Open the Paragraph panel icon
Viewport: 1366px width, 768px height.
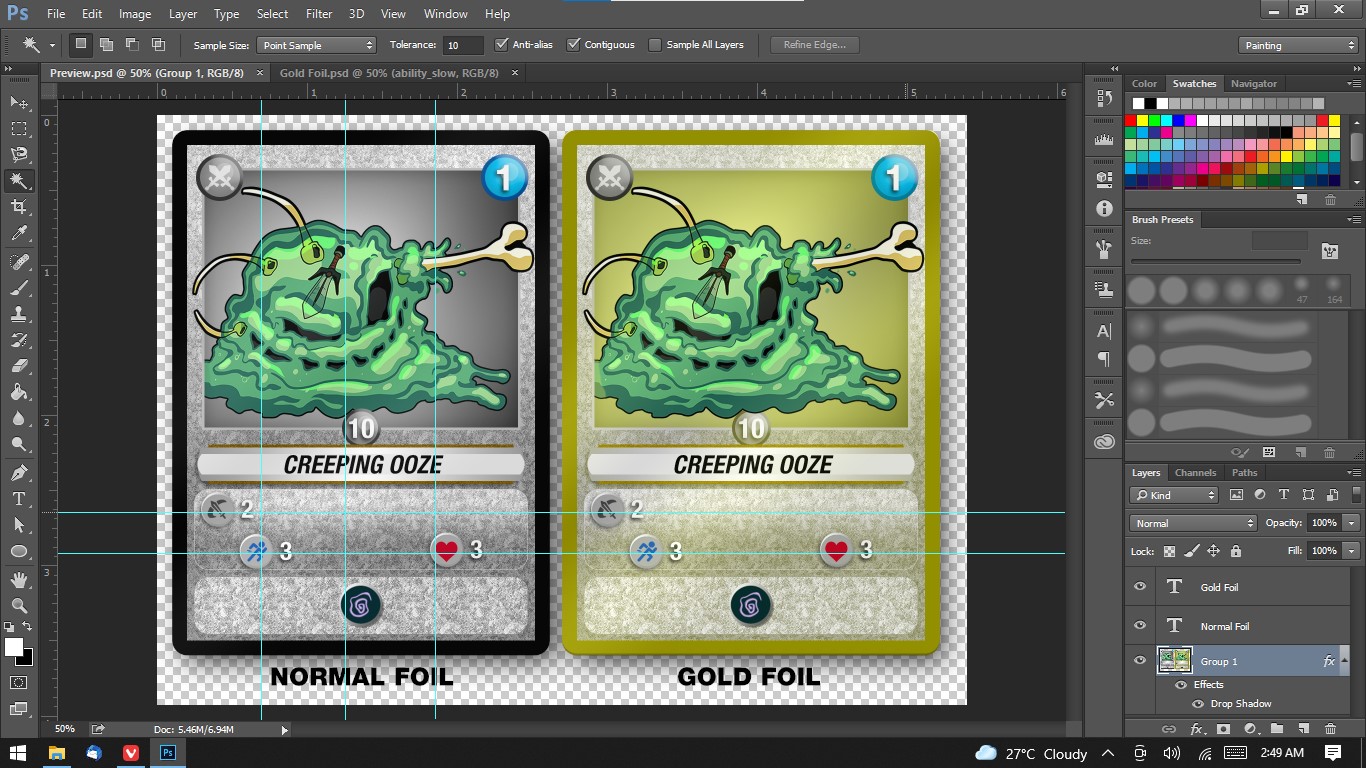[1104, 358]
